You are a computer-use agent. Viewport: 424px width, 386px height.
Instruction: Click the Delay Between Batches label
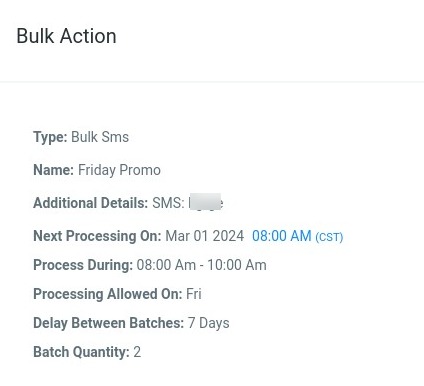point(108,323)
